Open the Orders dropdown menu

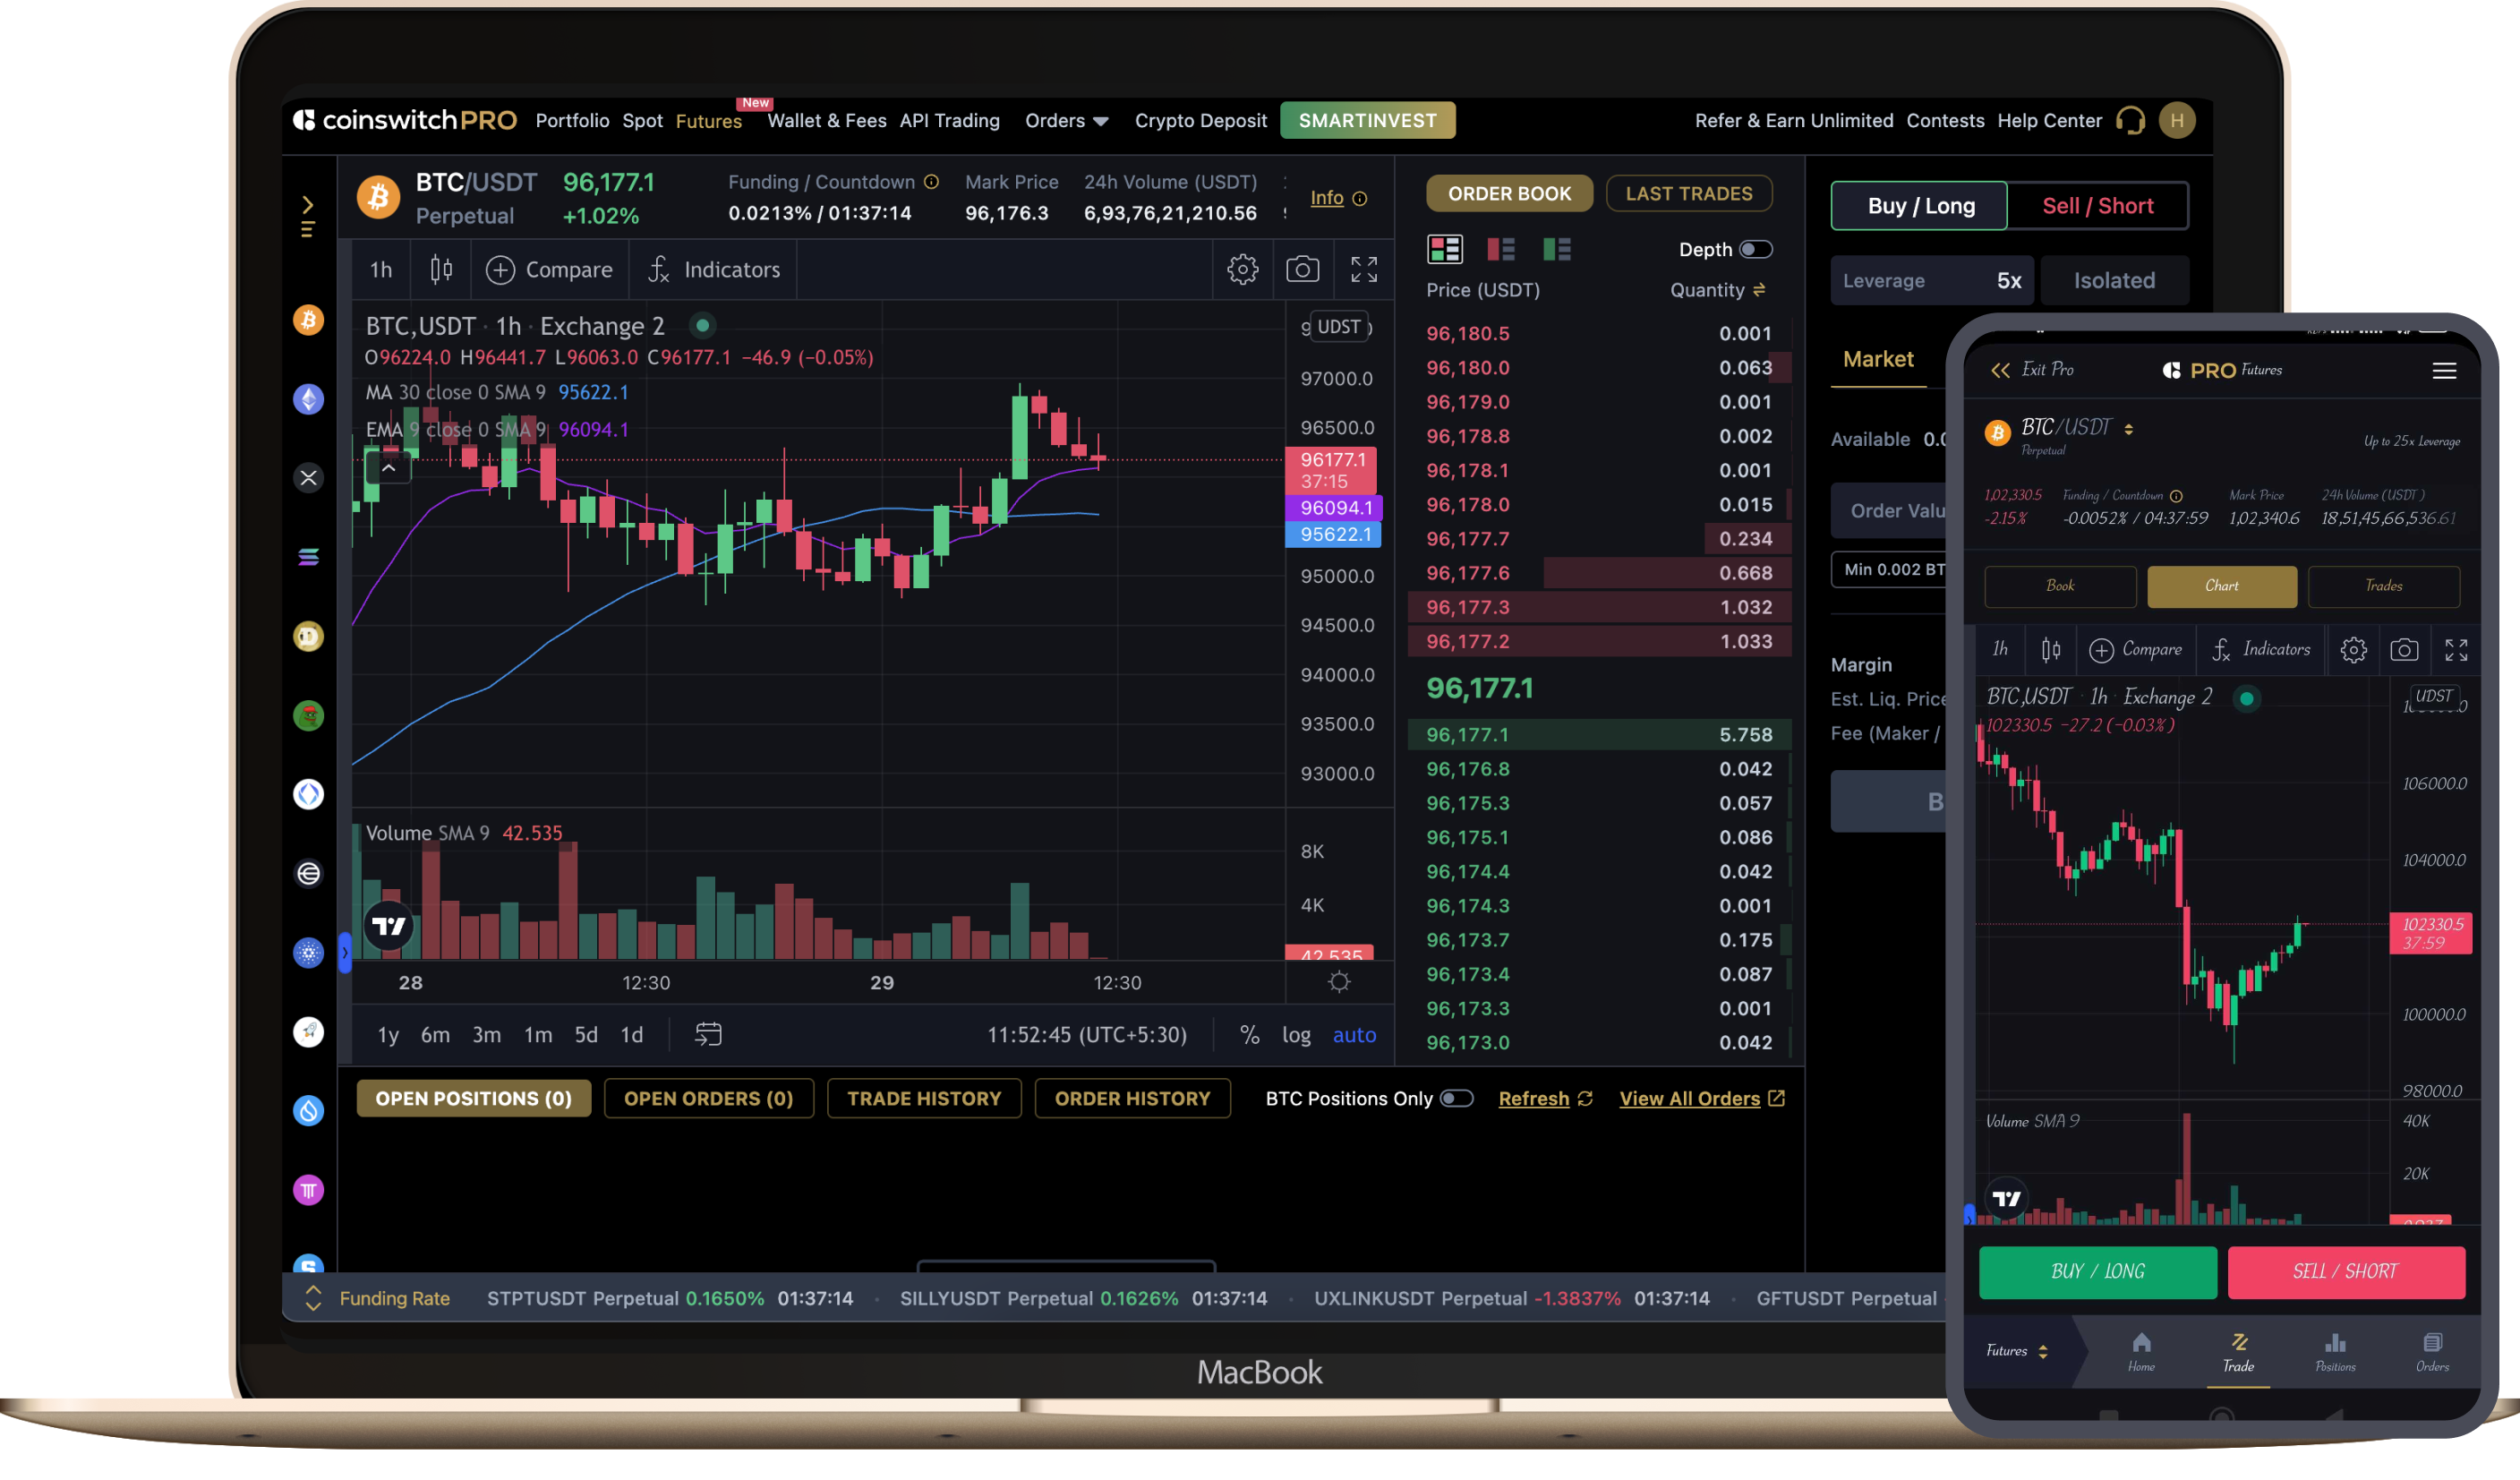click(1066, 121)
